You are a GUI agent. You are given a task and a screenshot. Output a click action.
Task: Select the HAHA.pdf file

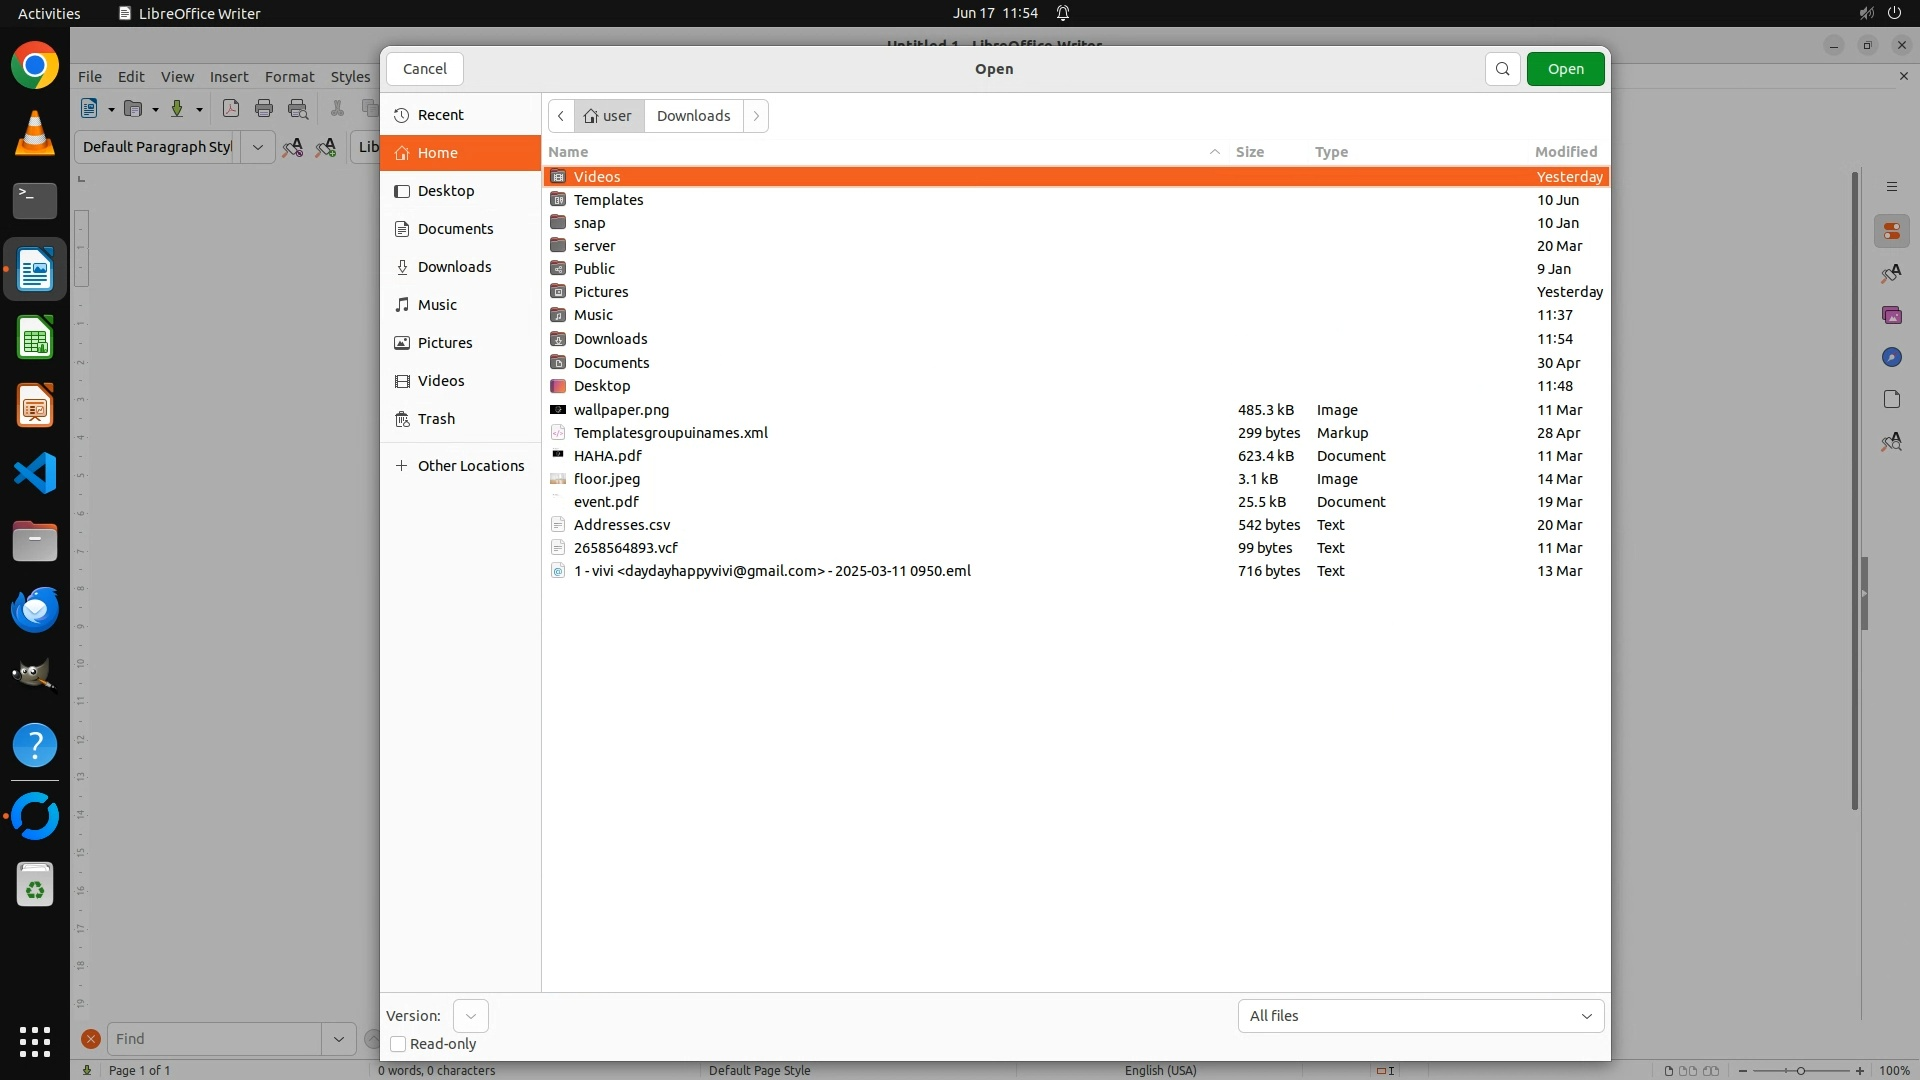click(607, 456)
